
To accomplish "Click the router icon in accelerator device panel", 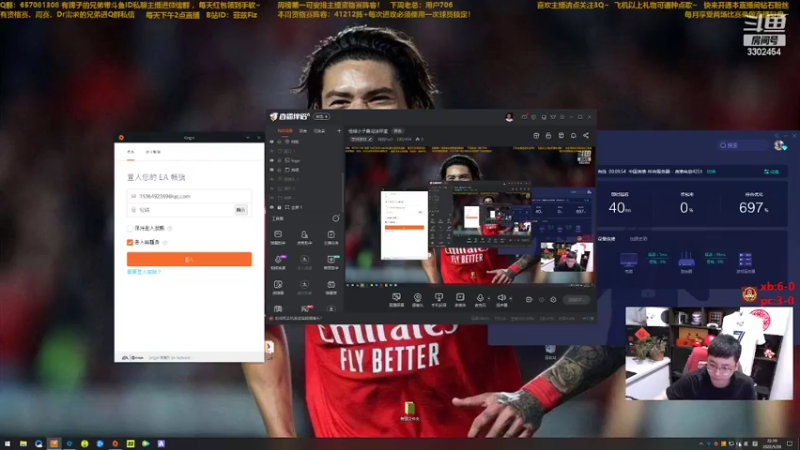I will 686,259.
